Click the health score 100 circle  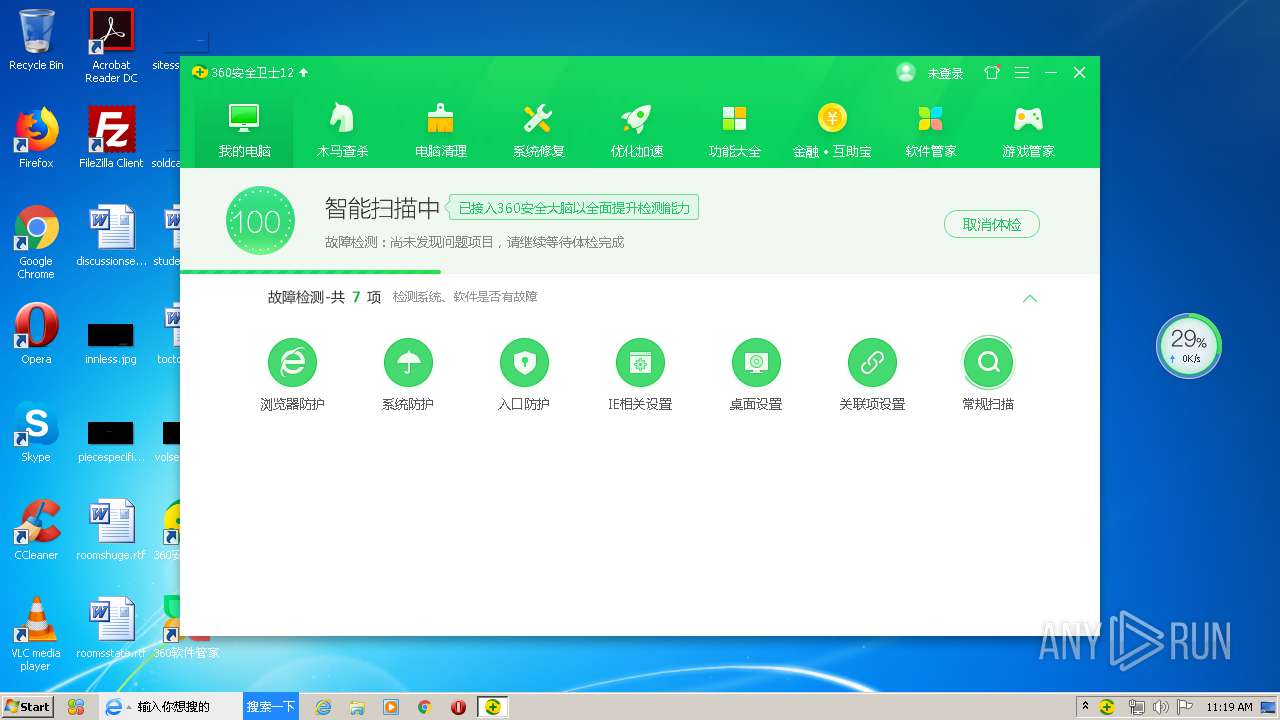(260, 221)
